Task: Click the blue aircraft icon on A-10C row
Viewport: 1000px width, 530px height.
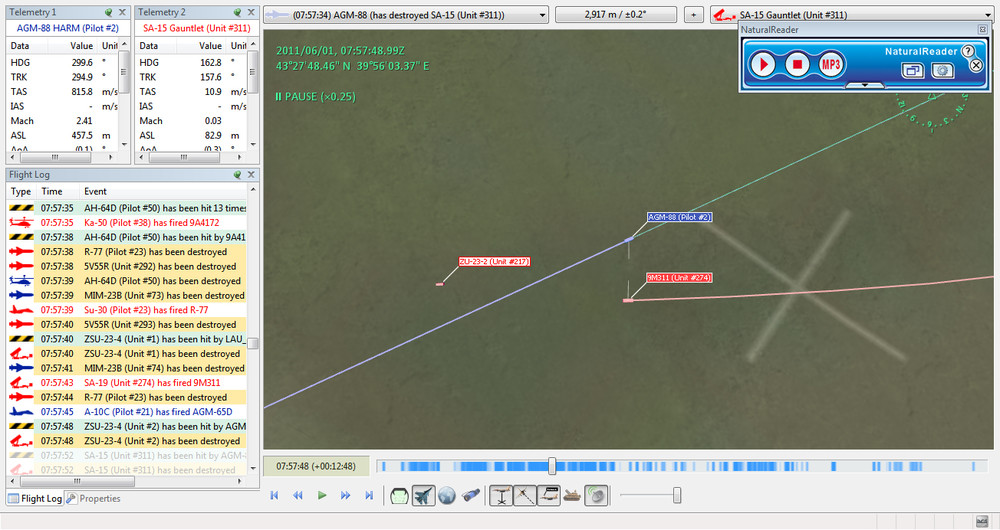Action: click(x=21, y=411)
